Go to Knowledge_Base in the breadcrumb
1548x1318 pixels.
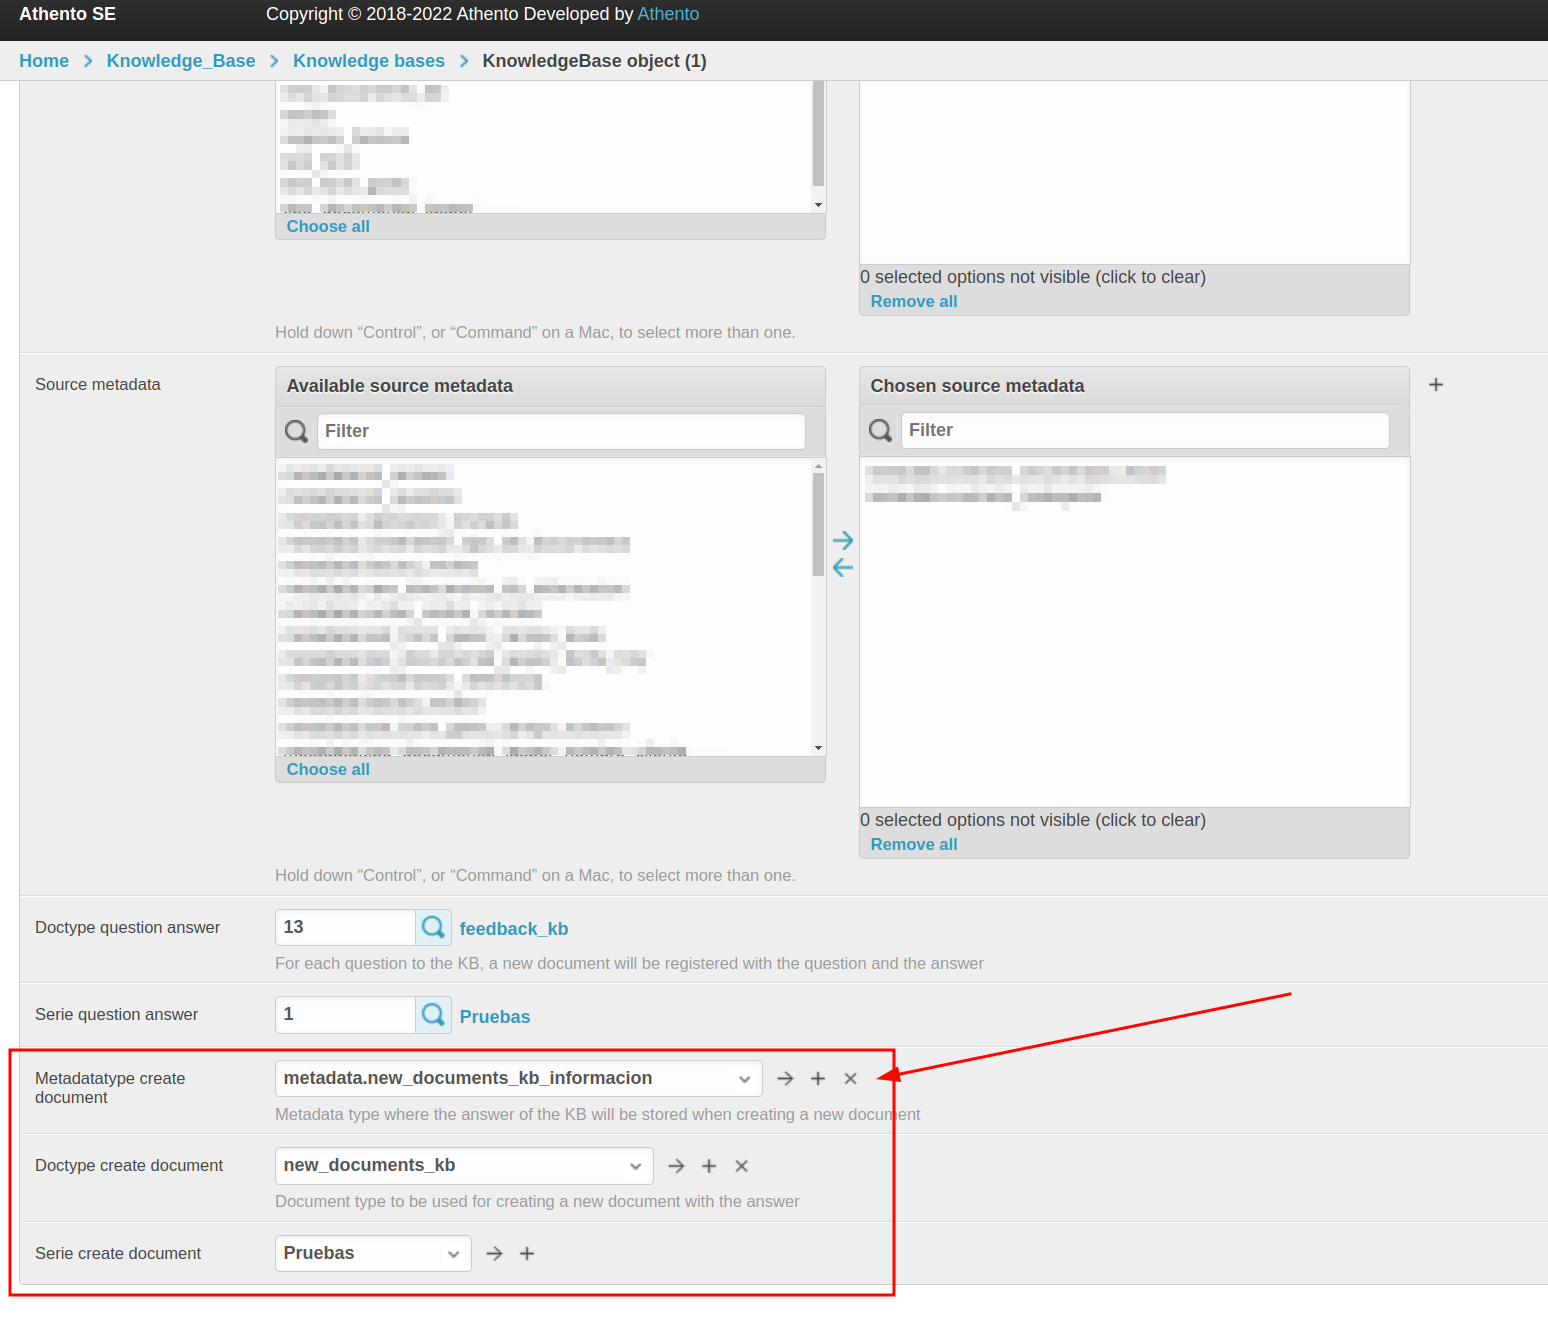click(x=181, y=61)
